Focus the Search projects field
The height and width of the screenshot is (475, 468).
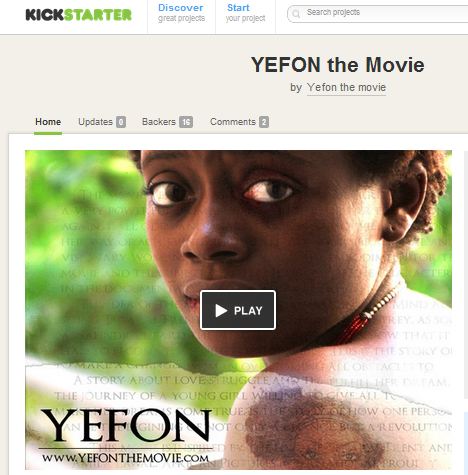click(378, 14)
